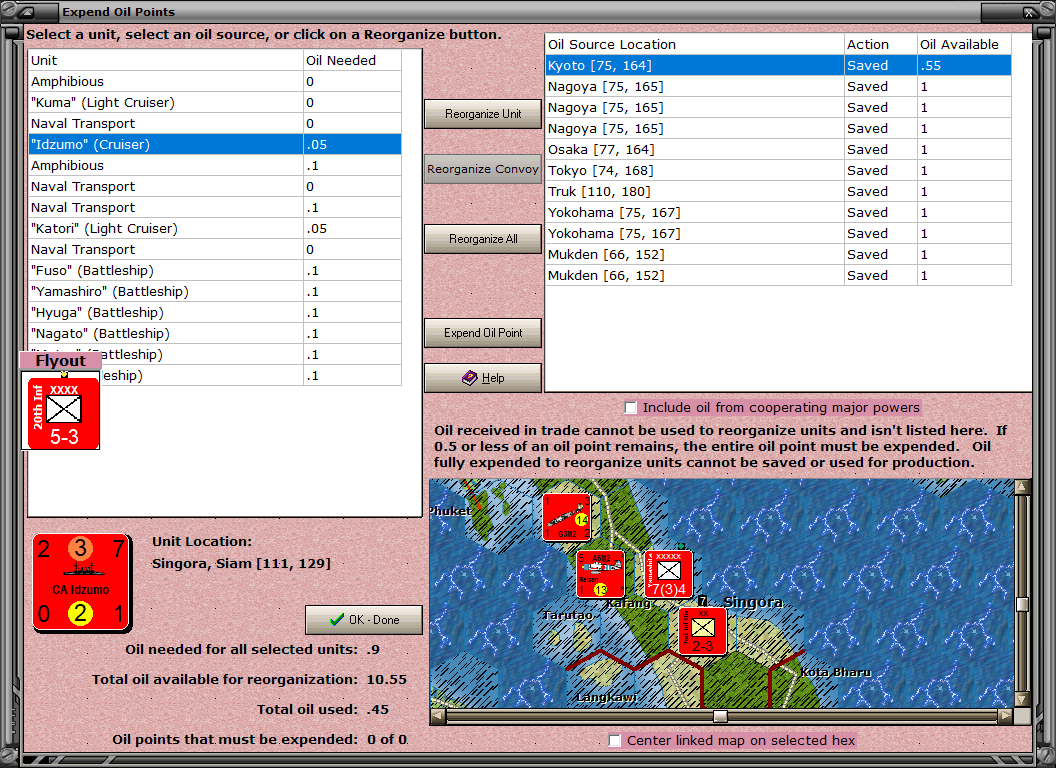Click the map vertical scrollbar thumb

[x=1022, y=604]
